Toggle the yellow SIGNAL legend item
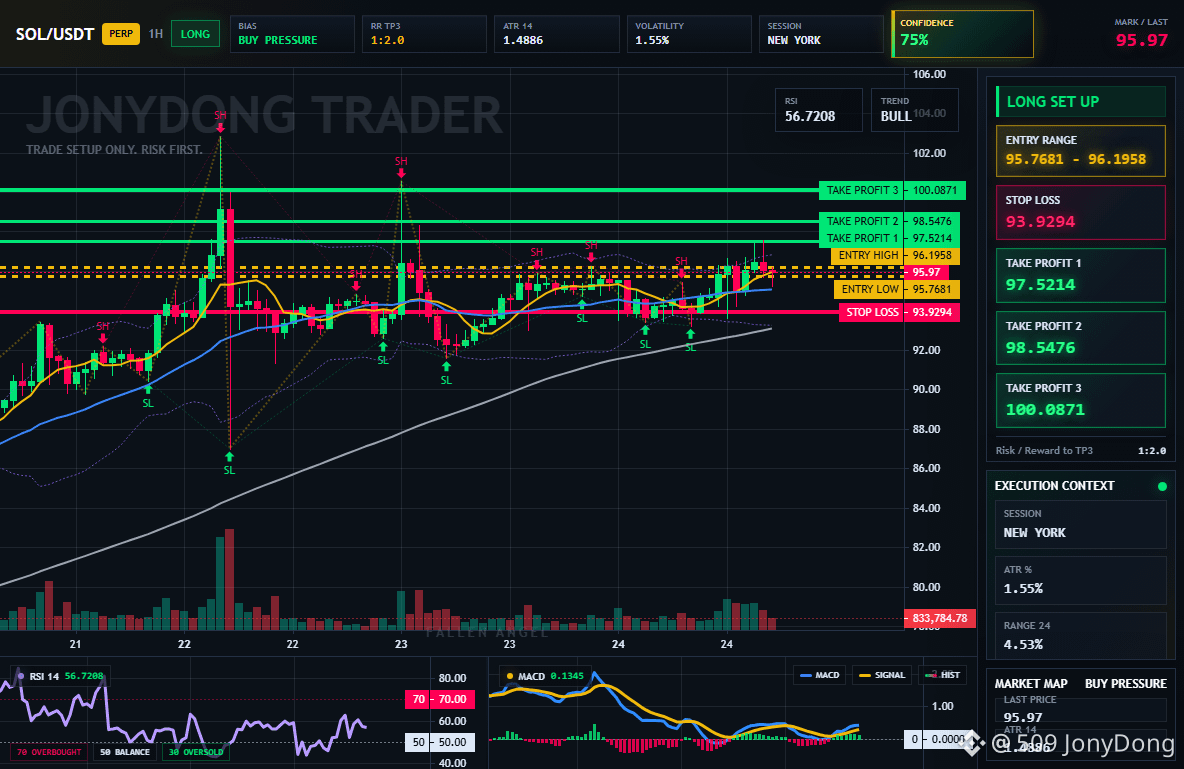1184x769 pixels. click(881, 675)
